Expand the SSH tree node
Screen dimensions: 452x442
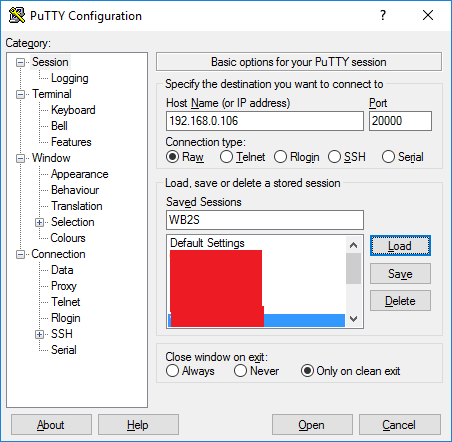tap(40, 334)
